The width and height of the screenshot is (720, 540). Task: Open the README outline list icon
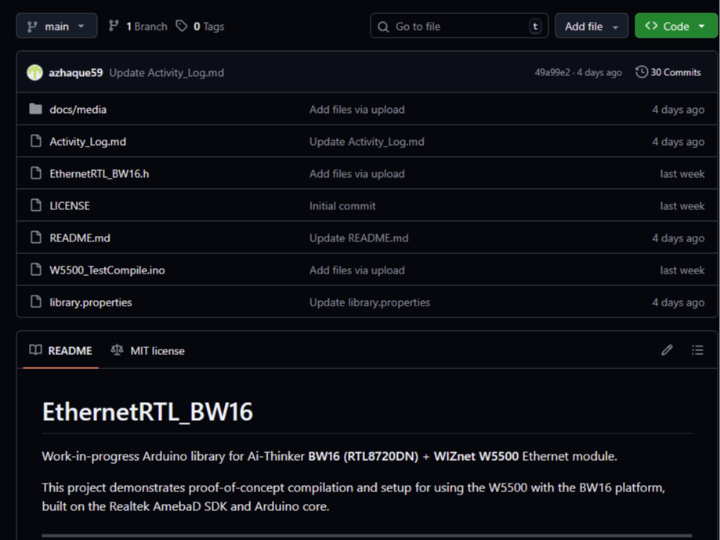click(697, 350)
